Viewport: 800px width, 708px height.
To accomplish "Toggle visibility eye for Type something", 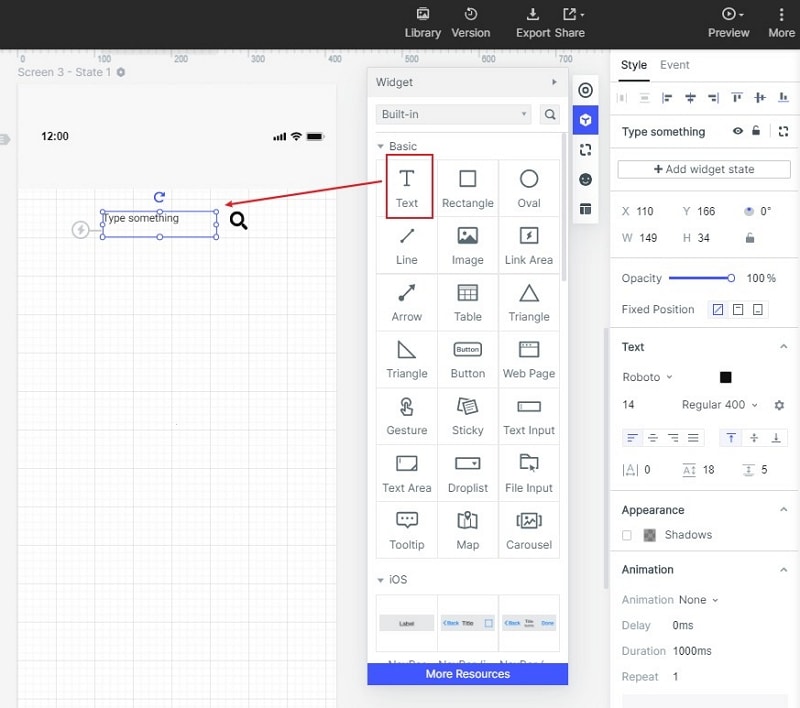I will pos(737,131).
